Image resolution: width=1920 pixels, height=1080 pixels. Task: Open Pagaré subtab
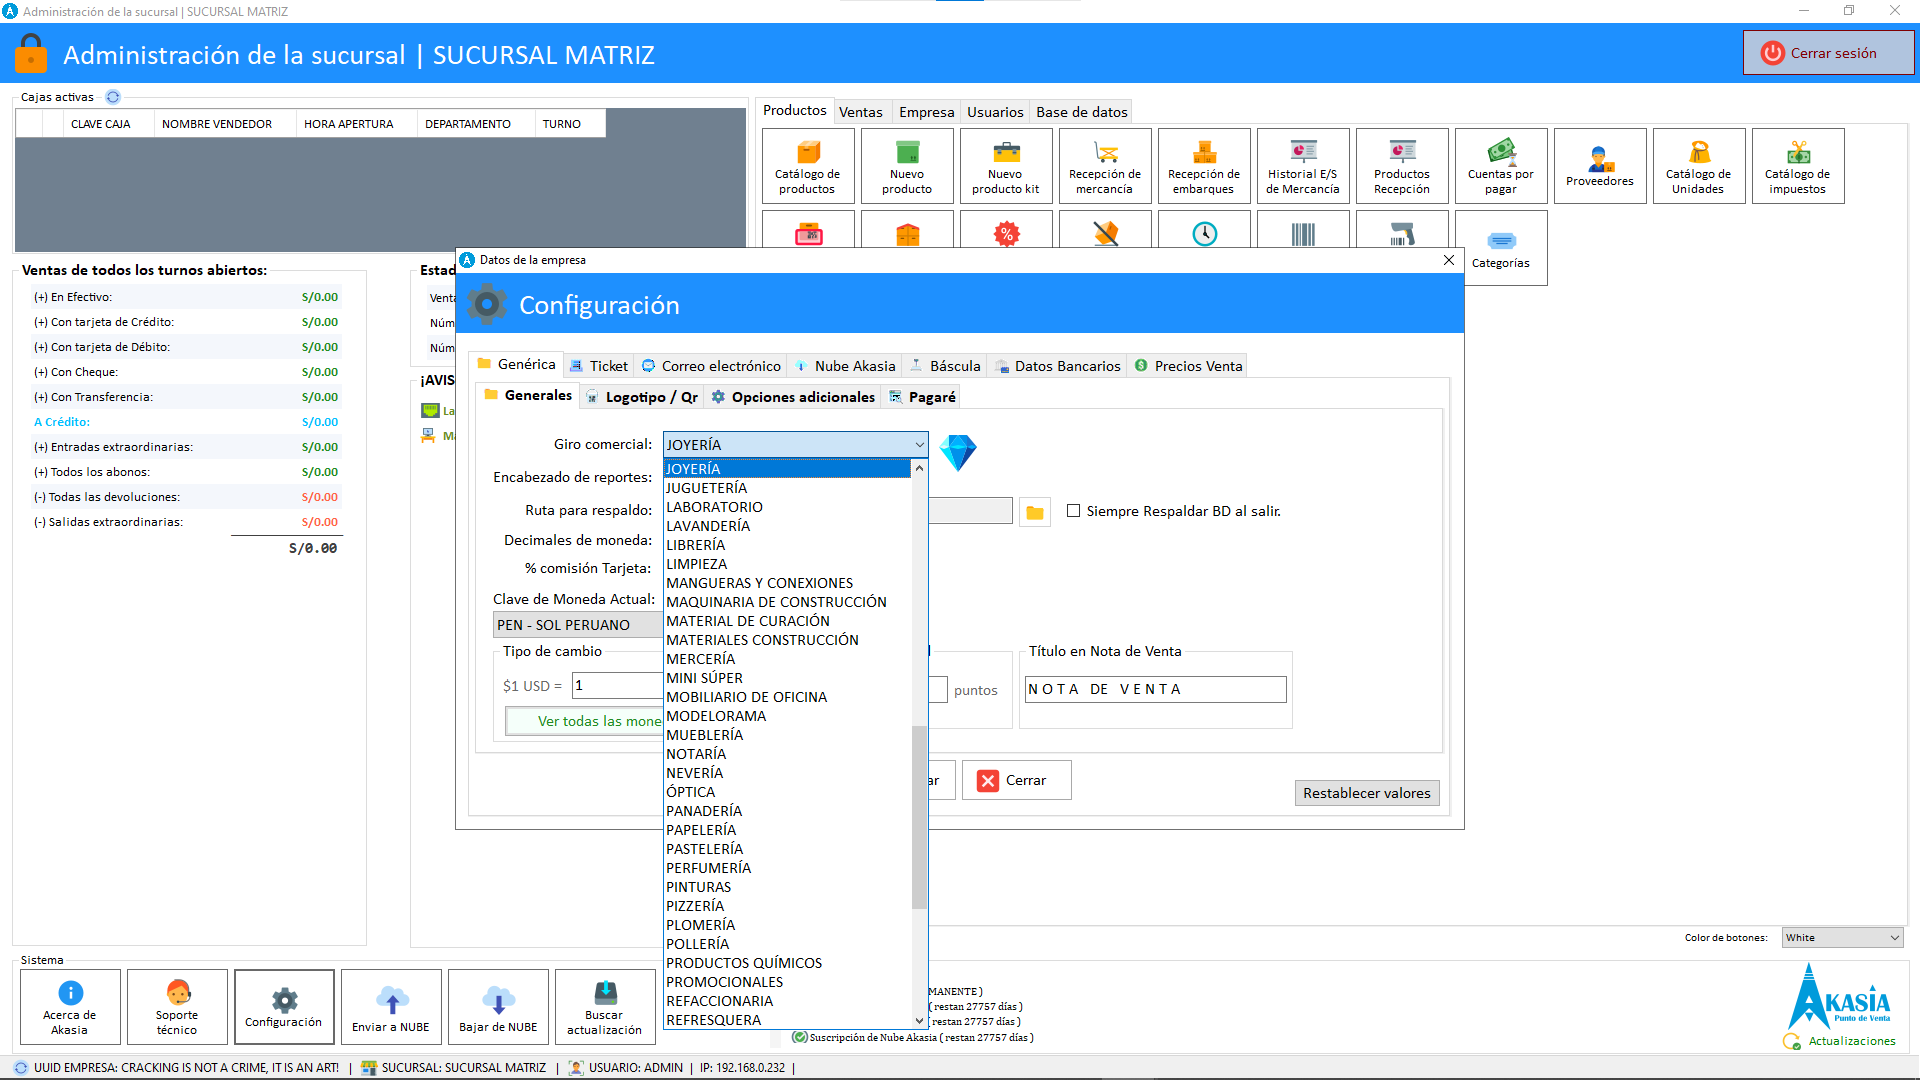point(923,397)
